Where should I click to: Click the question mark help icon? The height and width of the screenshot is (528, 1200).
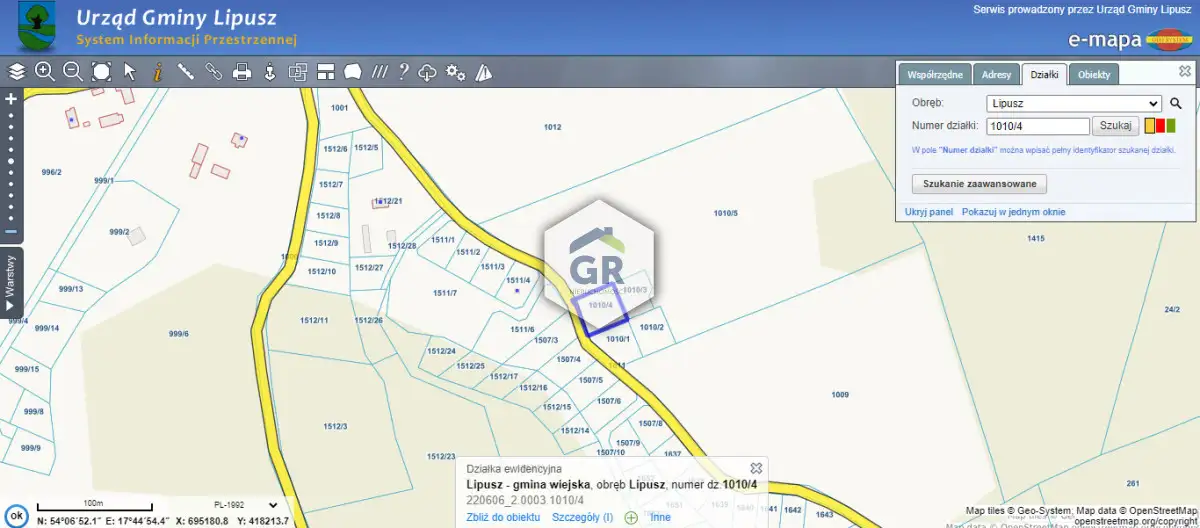[404, 71]
